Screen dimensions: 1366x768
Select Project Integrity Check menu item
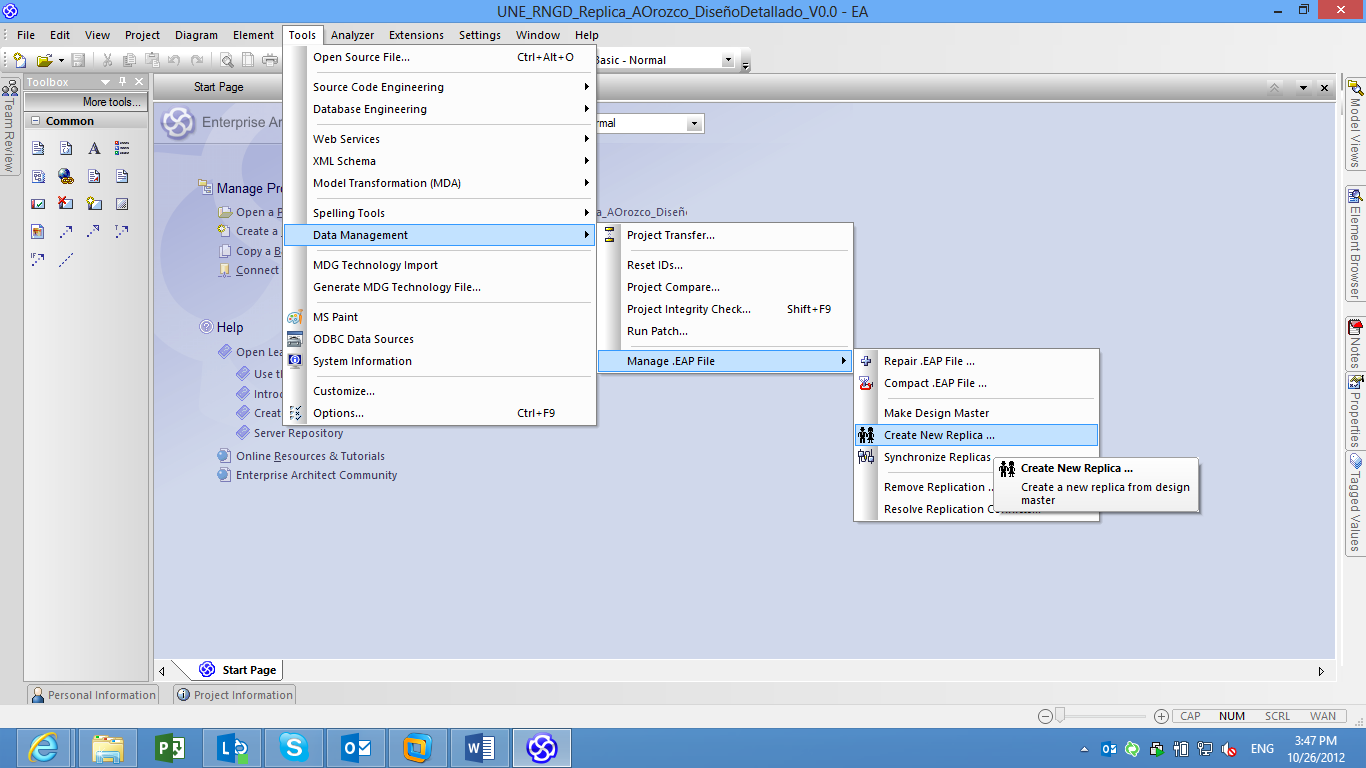[725, 309]
